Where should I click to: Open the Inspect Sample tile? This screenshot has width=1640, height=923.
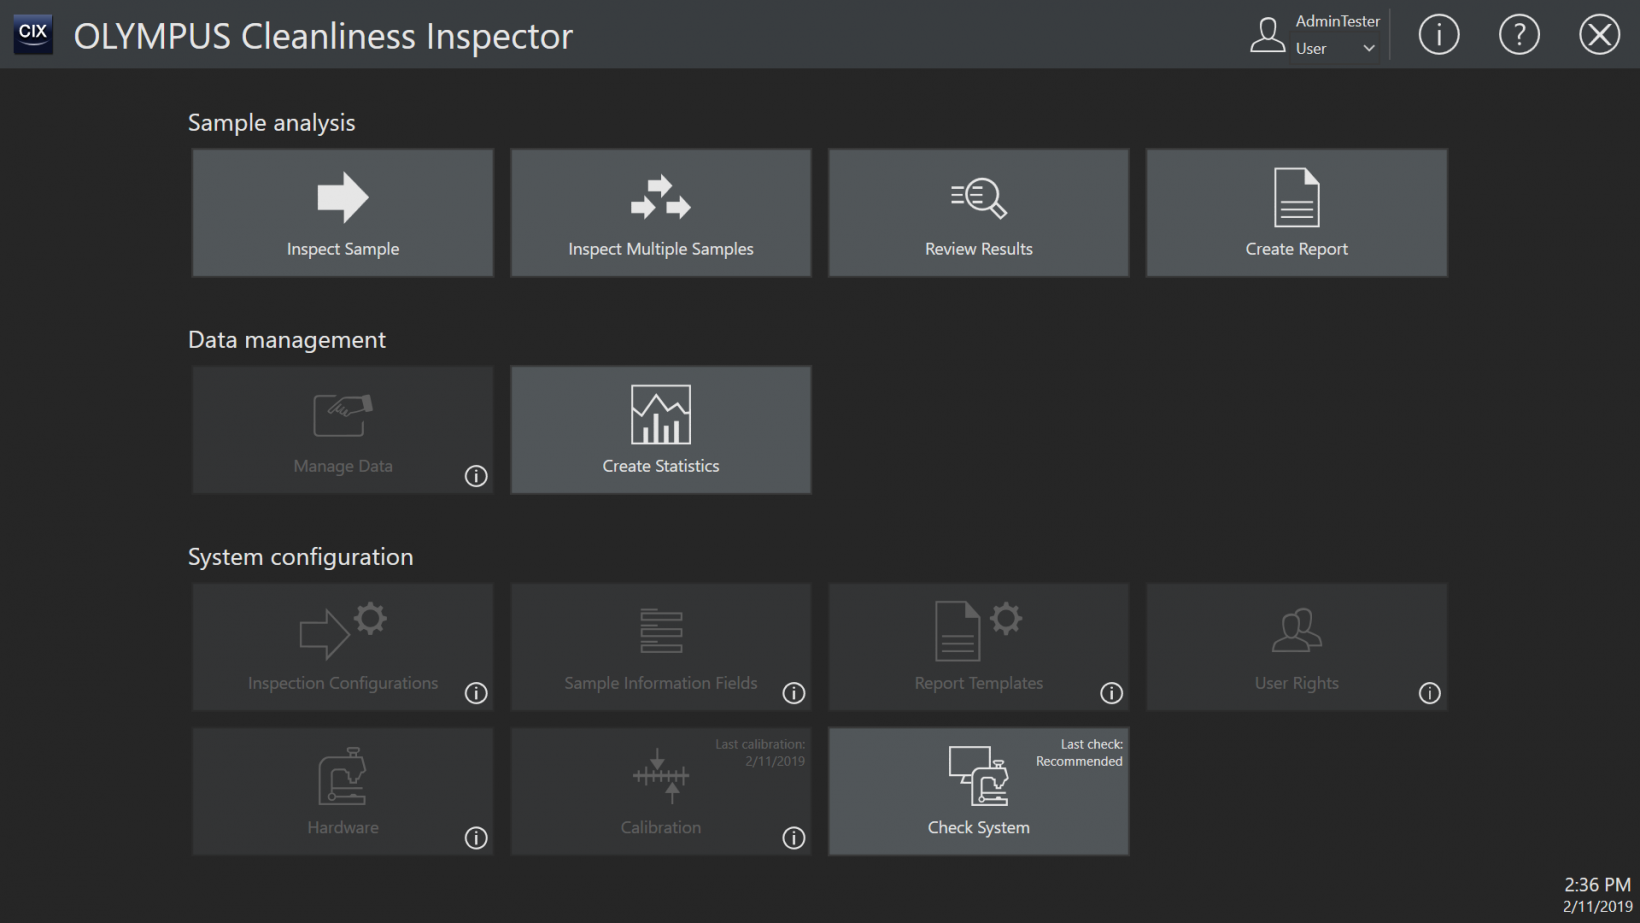click(x=342, y=213)
